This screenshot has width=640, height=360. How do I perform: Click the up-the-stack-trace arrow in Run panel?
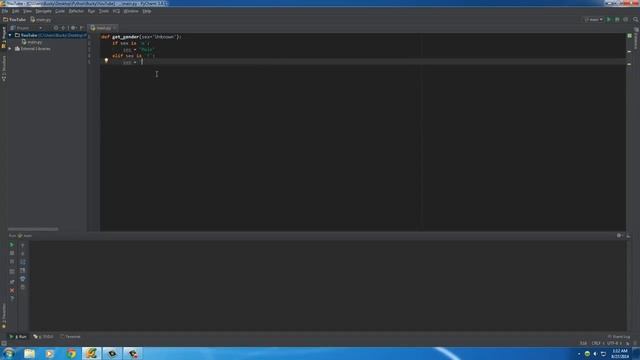22,245
